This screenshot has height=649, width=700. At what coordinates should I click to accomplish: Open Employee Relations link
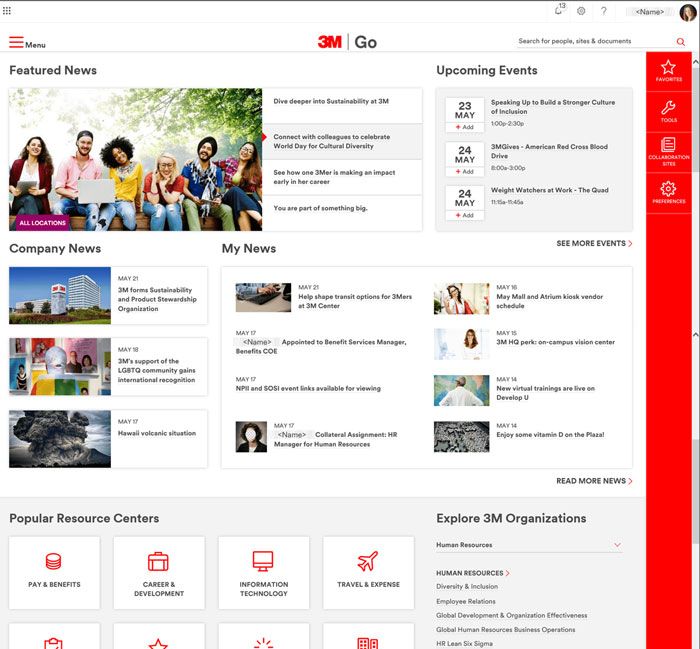466,601
